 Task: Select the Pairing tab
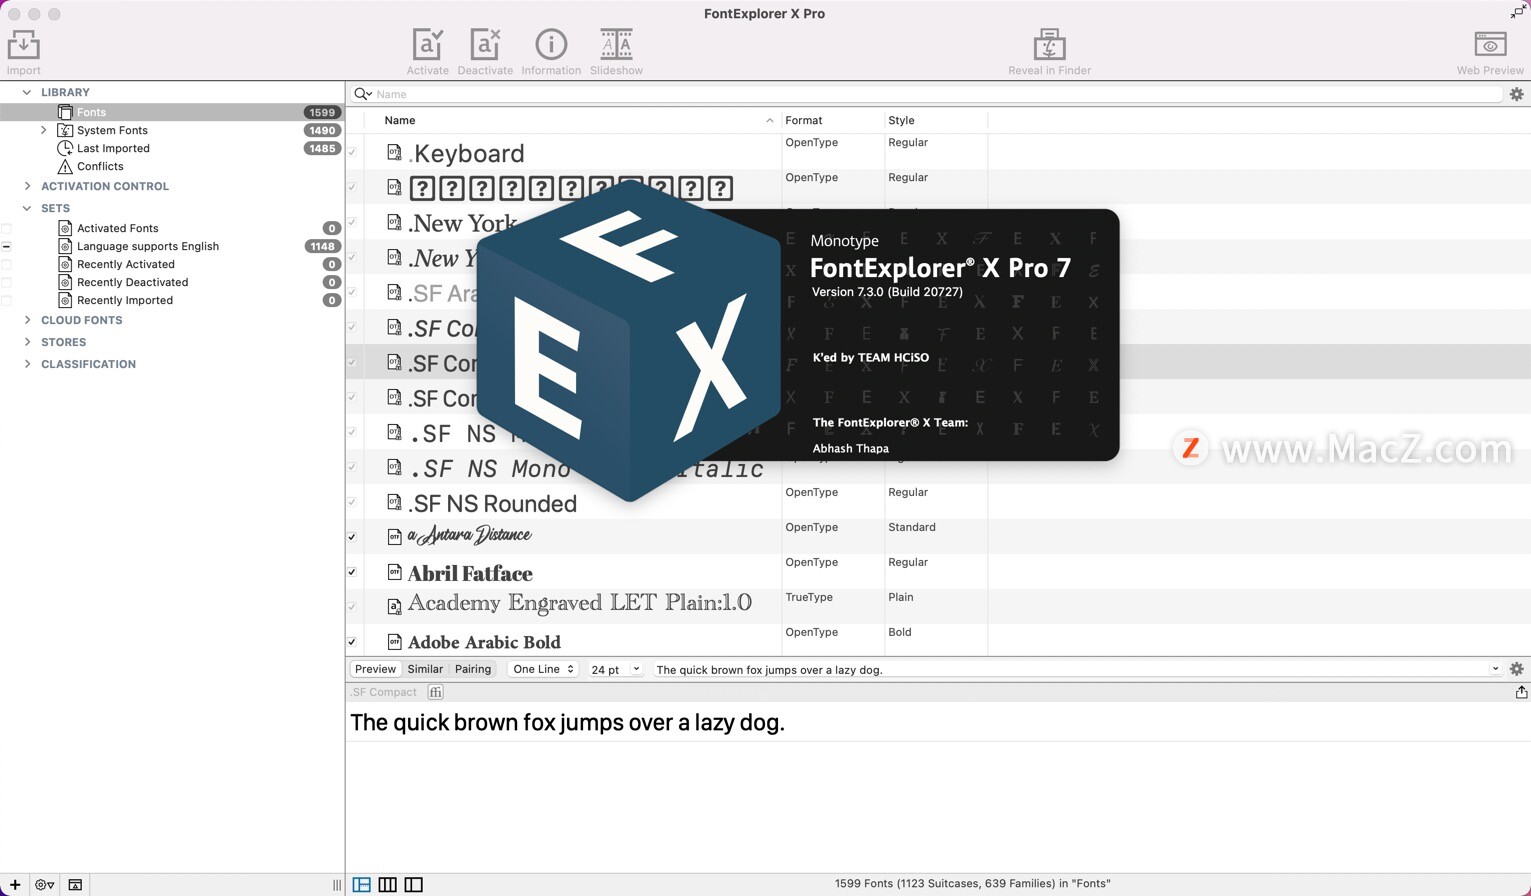pyautogui.click(x=473, y=669)
